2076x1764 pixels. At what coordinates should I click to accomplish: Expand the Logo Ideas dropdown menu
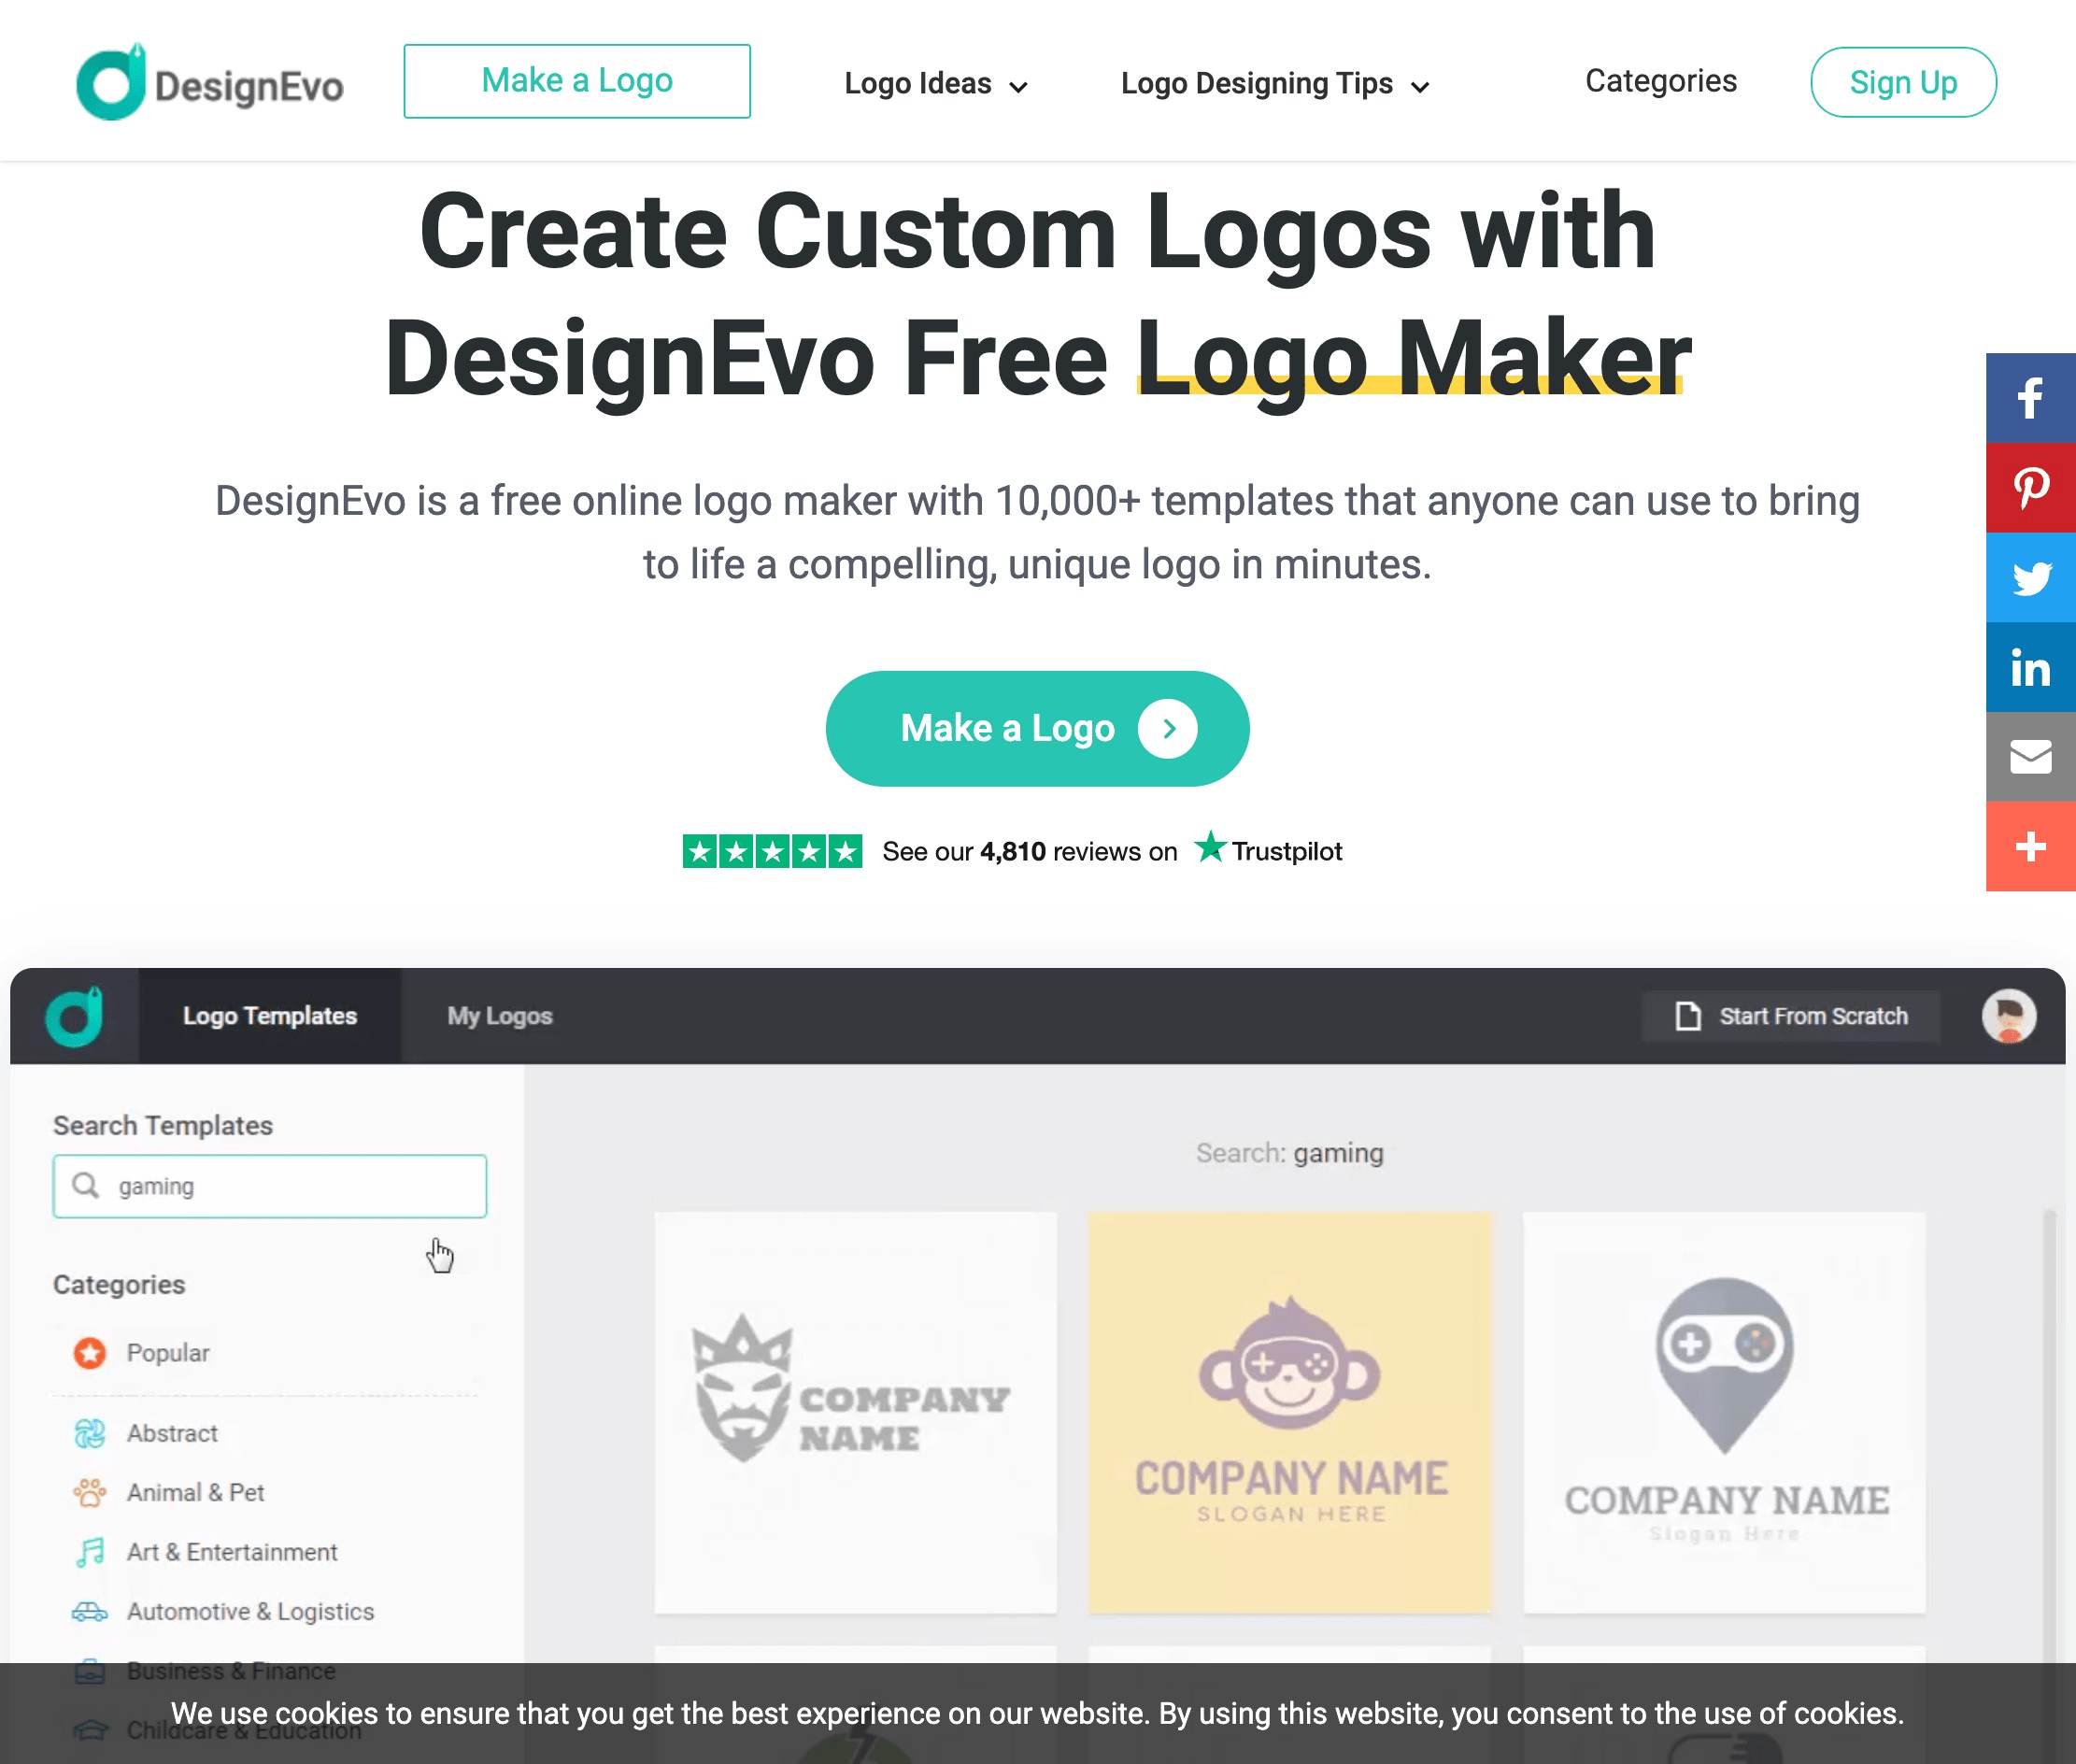click(x=936, y=84)
